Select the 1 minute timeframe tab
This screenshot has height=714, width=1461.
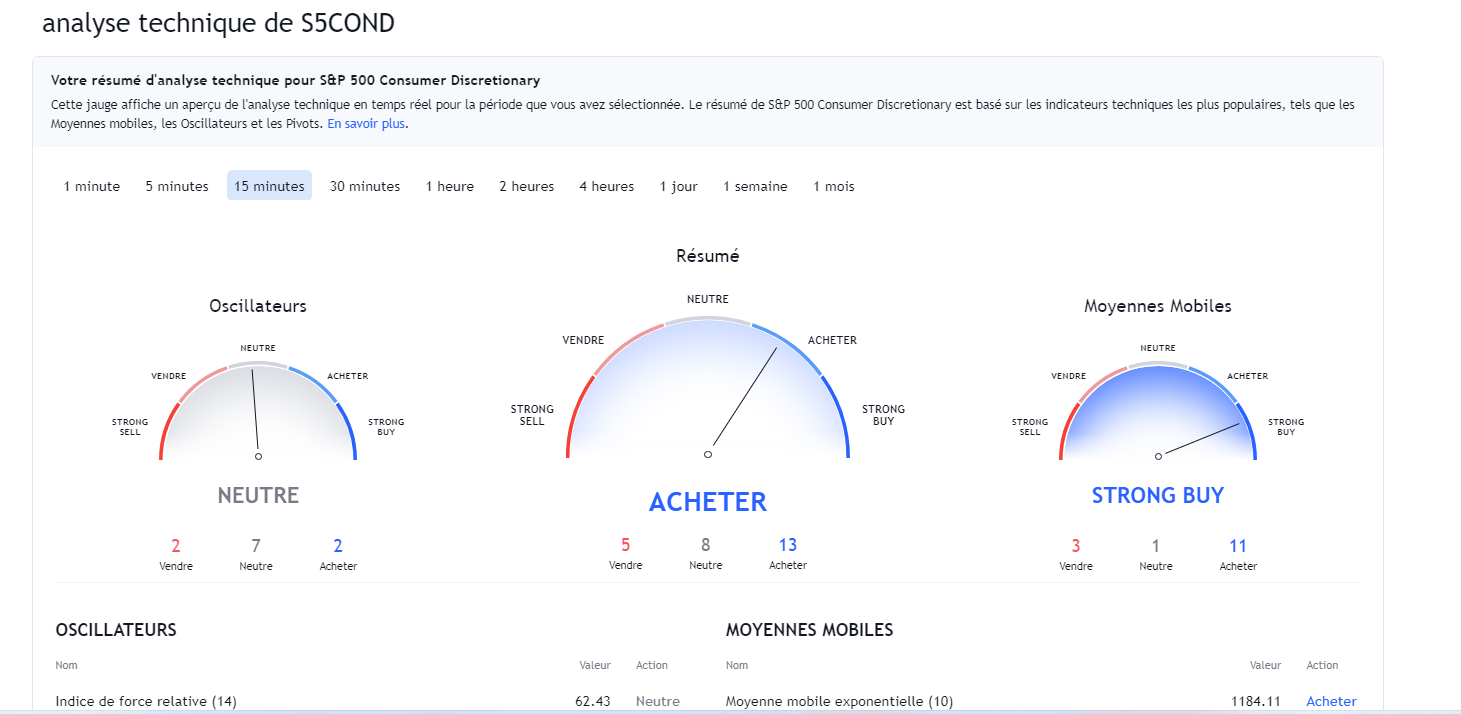[92, 186]
